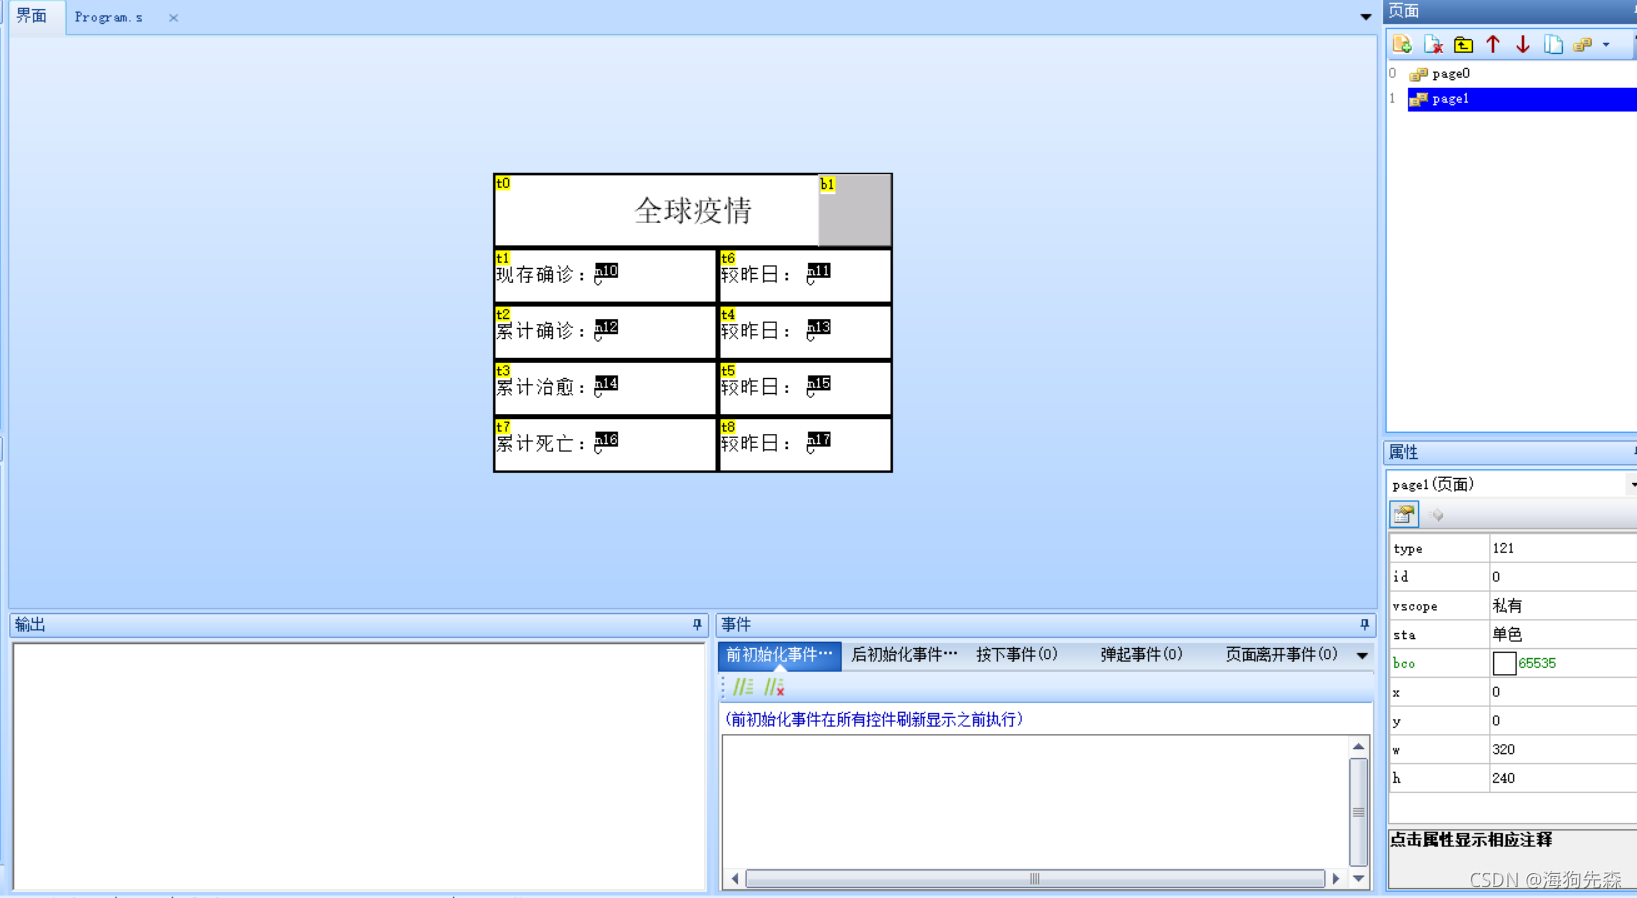Image resolution: width=1637 pixels, height=898 pixels.
Task: Click the sta value 单色
Action: (x=1507, y=634)
